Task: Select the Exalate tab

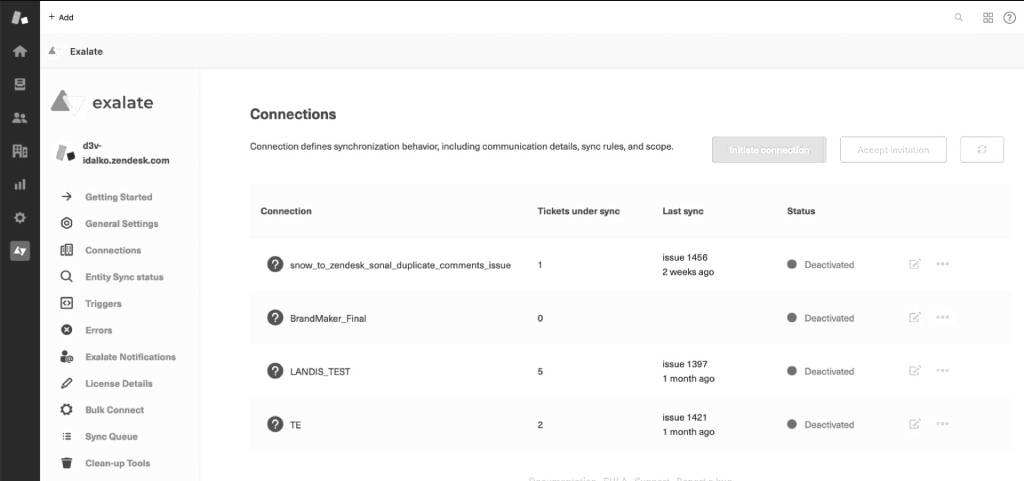Action: [x=76, y=51]
